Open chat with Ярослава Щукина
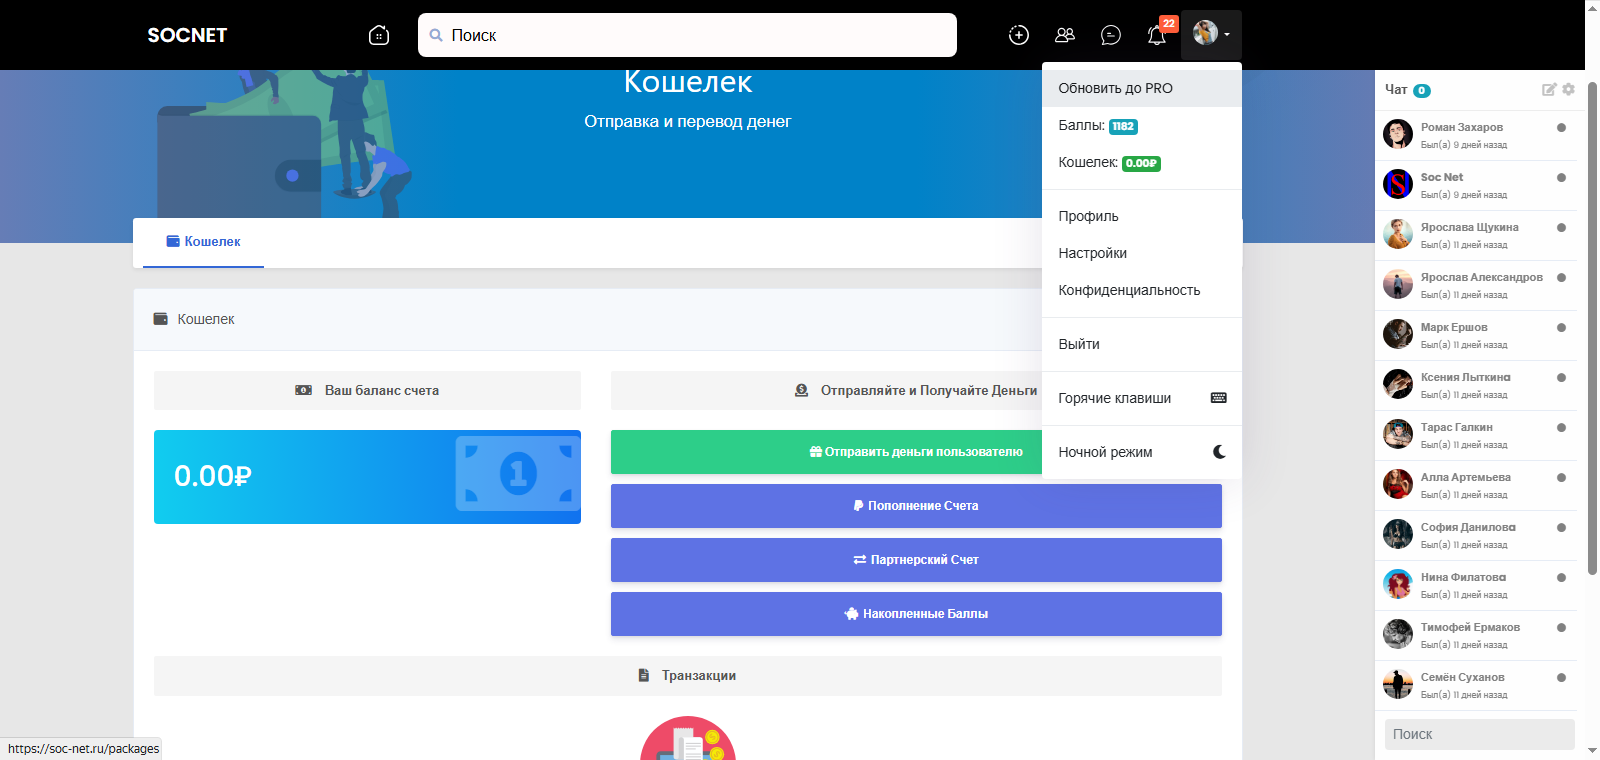1600x760 pixels. 1476,235
